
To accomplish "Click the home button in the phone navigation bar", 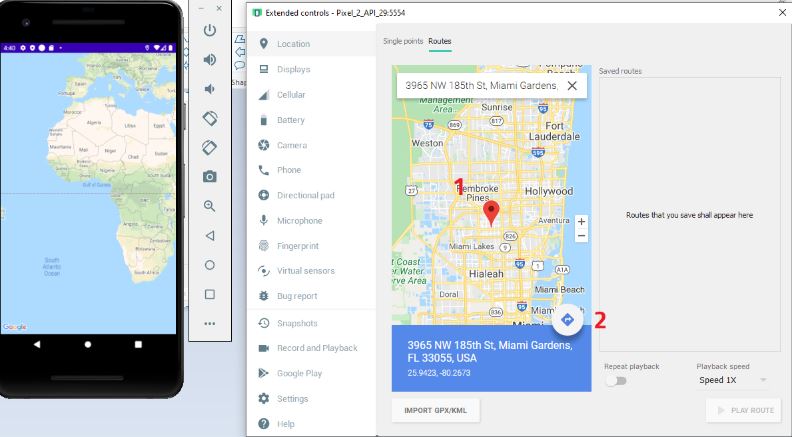I will click(x=88, y=344).
